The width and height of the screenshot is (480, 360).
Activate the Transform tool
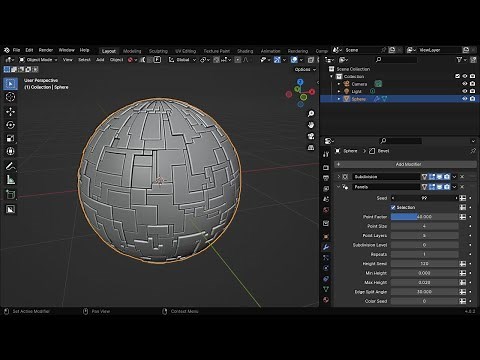(x=10, y=151)
